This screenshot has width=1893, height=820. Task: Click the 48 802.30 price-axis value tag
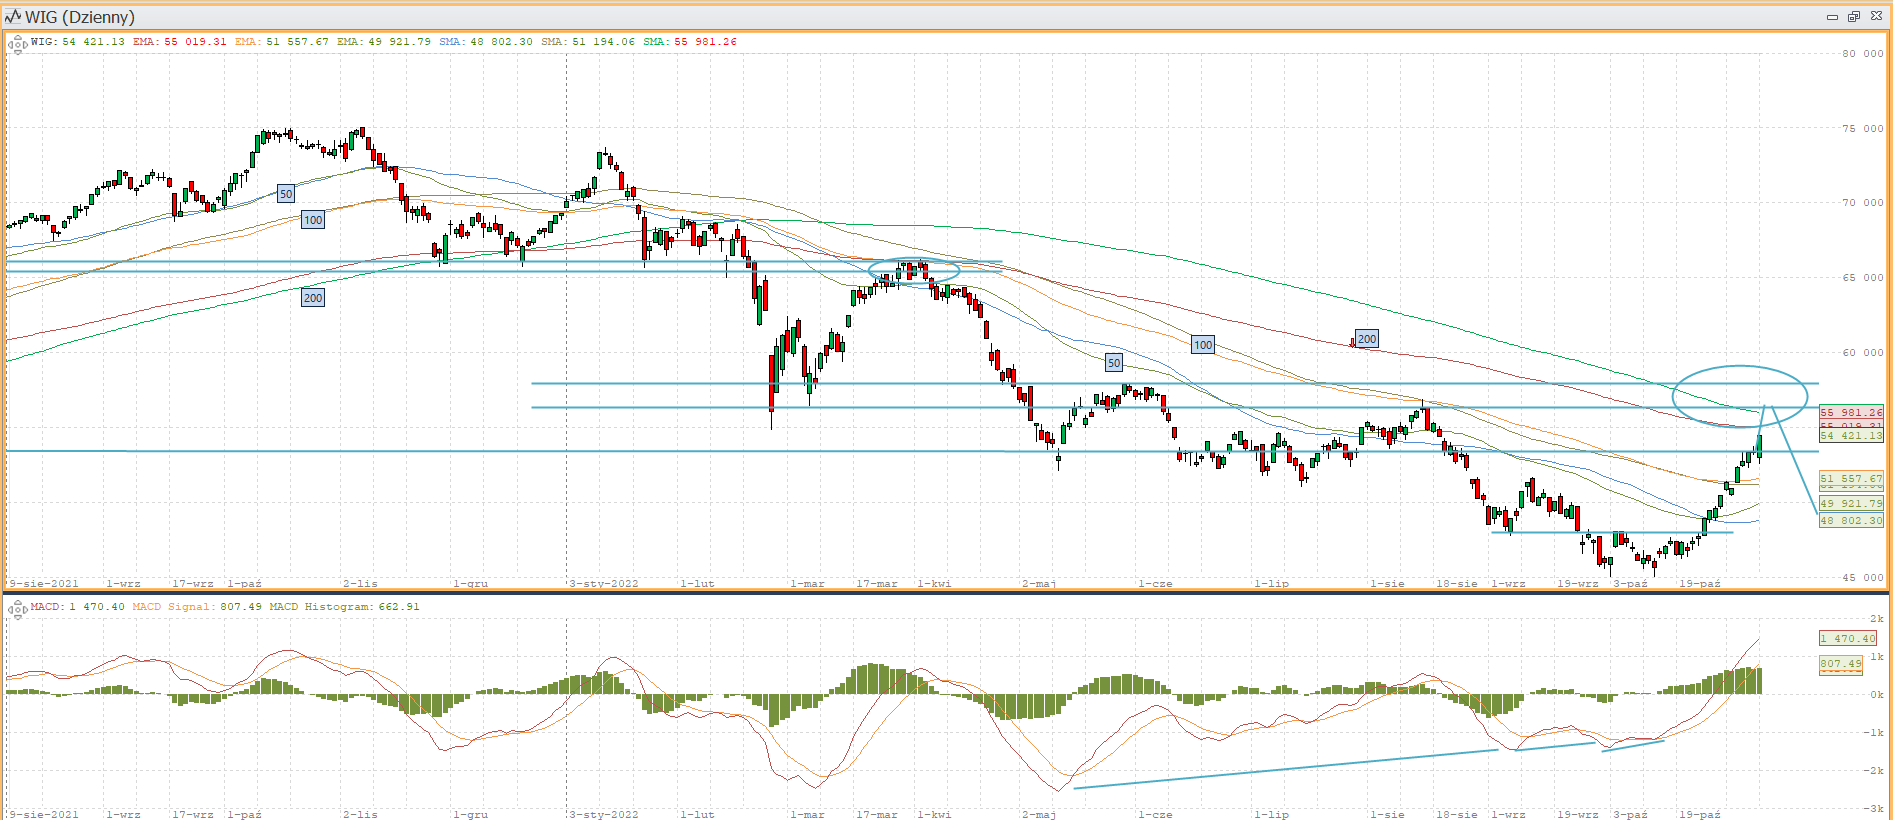point(1851,520)
